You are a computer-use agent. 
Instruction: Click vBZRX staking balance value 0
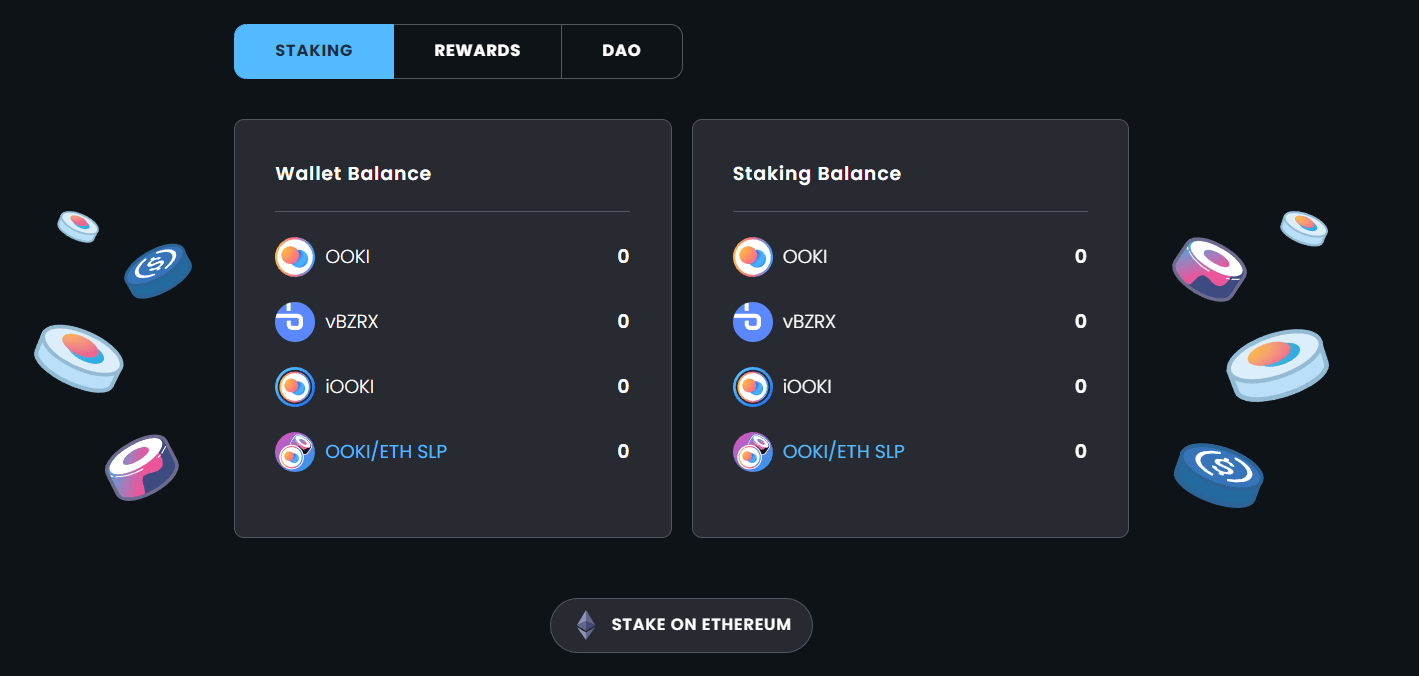pyautogui.click(x=1081, y=322)
